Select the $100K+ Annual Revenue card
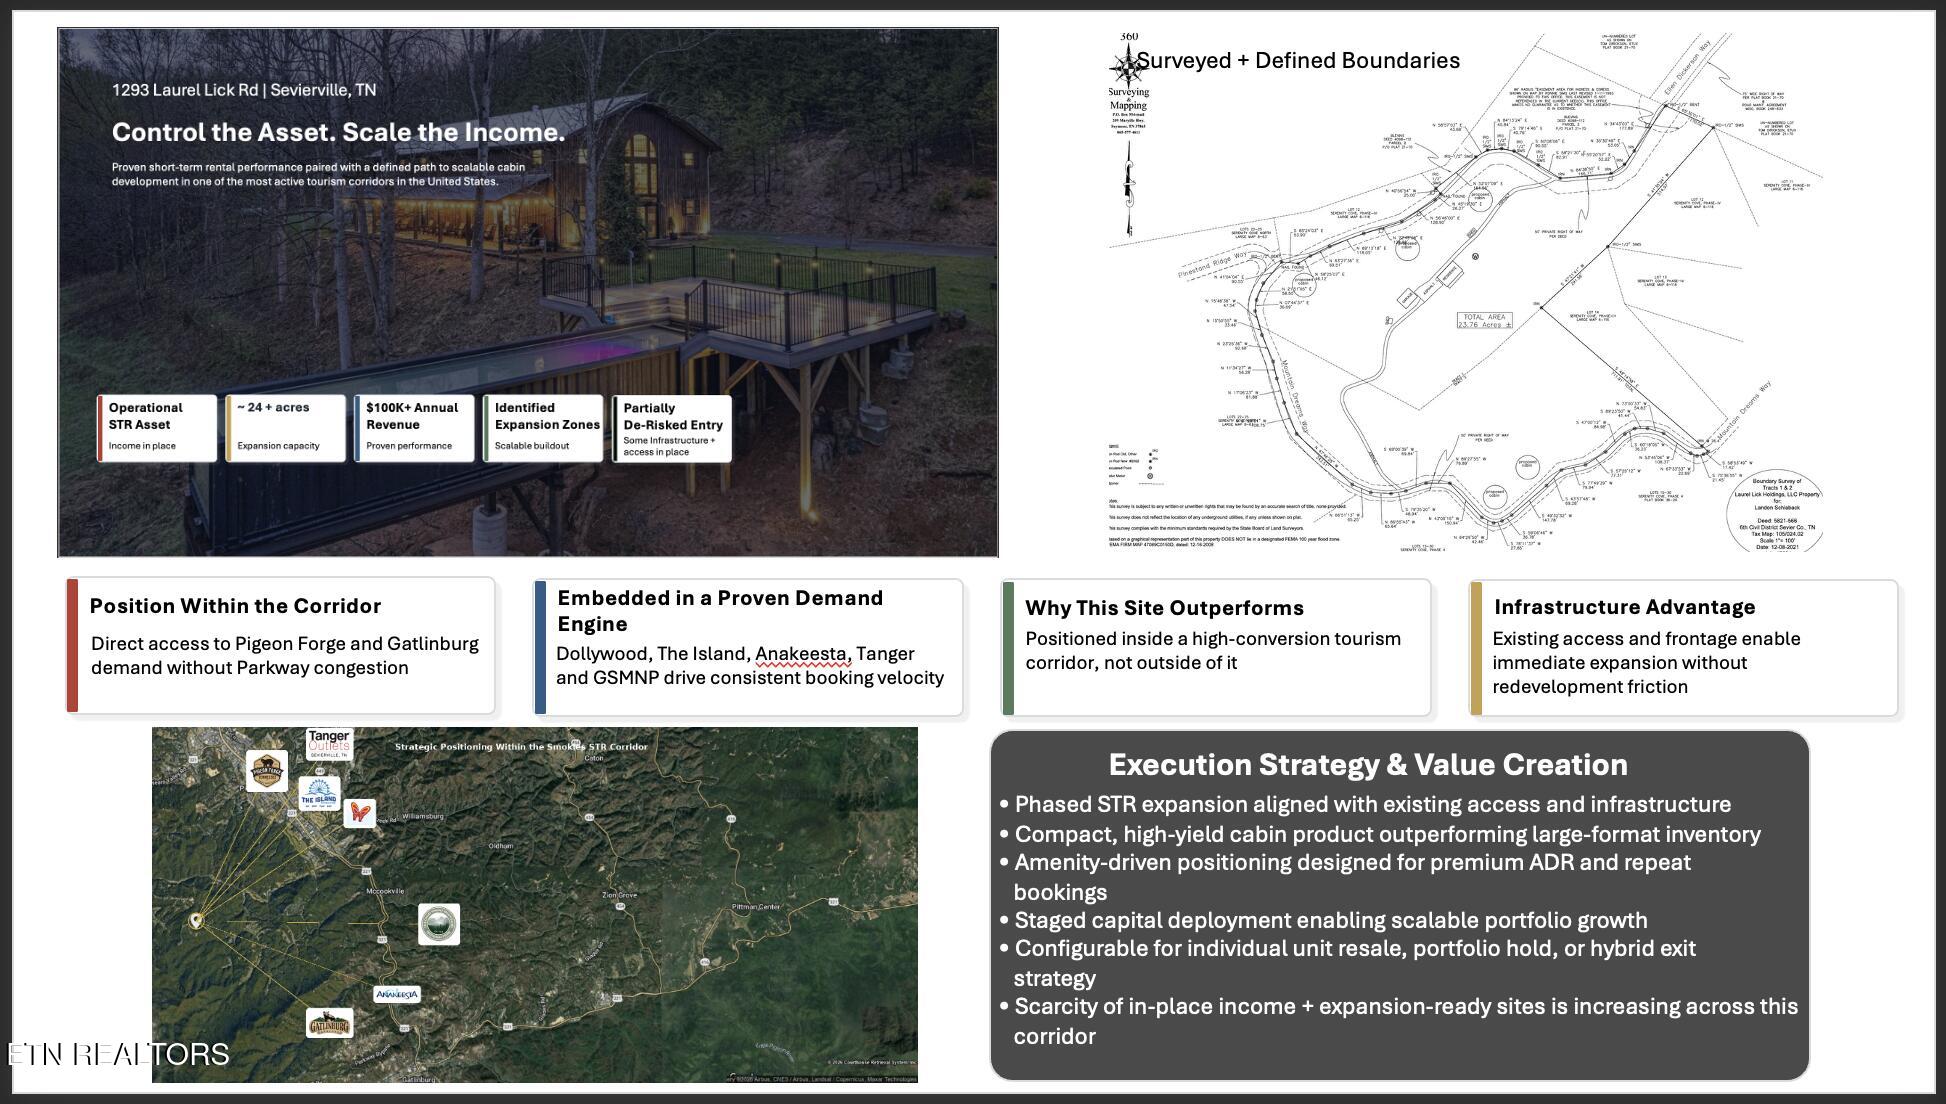The image size is (1946, 1104). pyautogui.click(x=414, y=428)
